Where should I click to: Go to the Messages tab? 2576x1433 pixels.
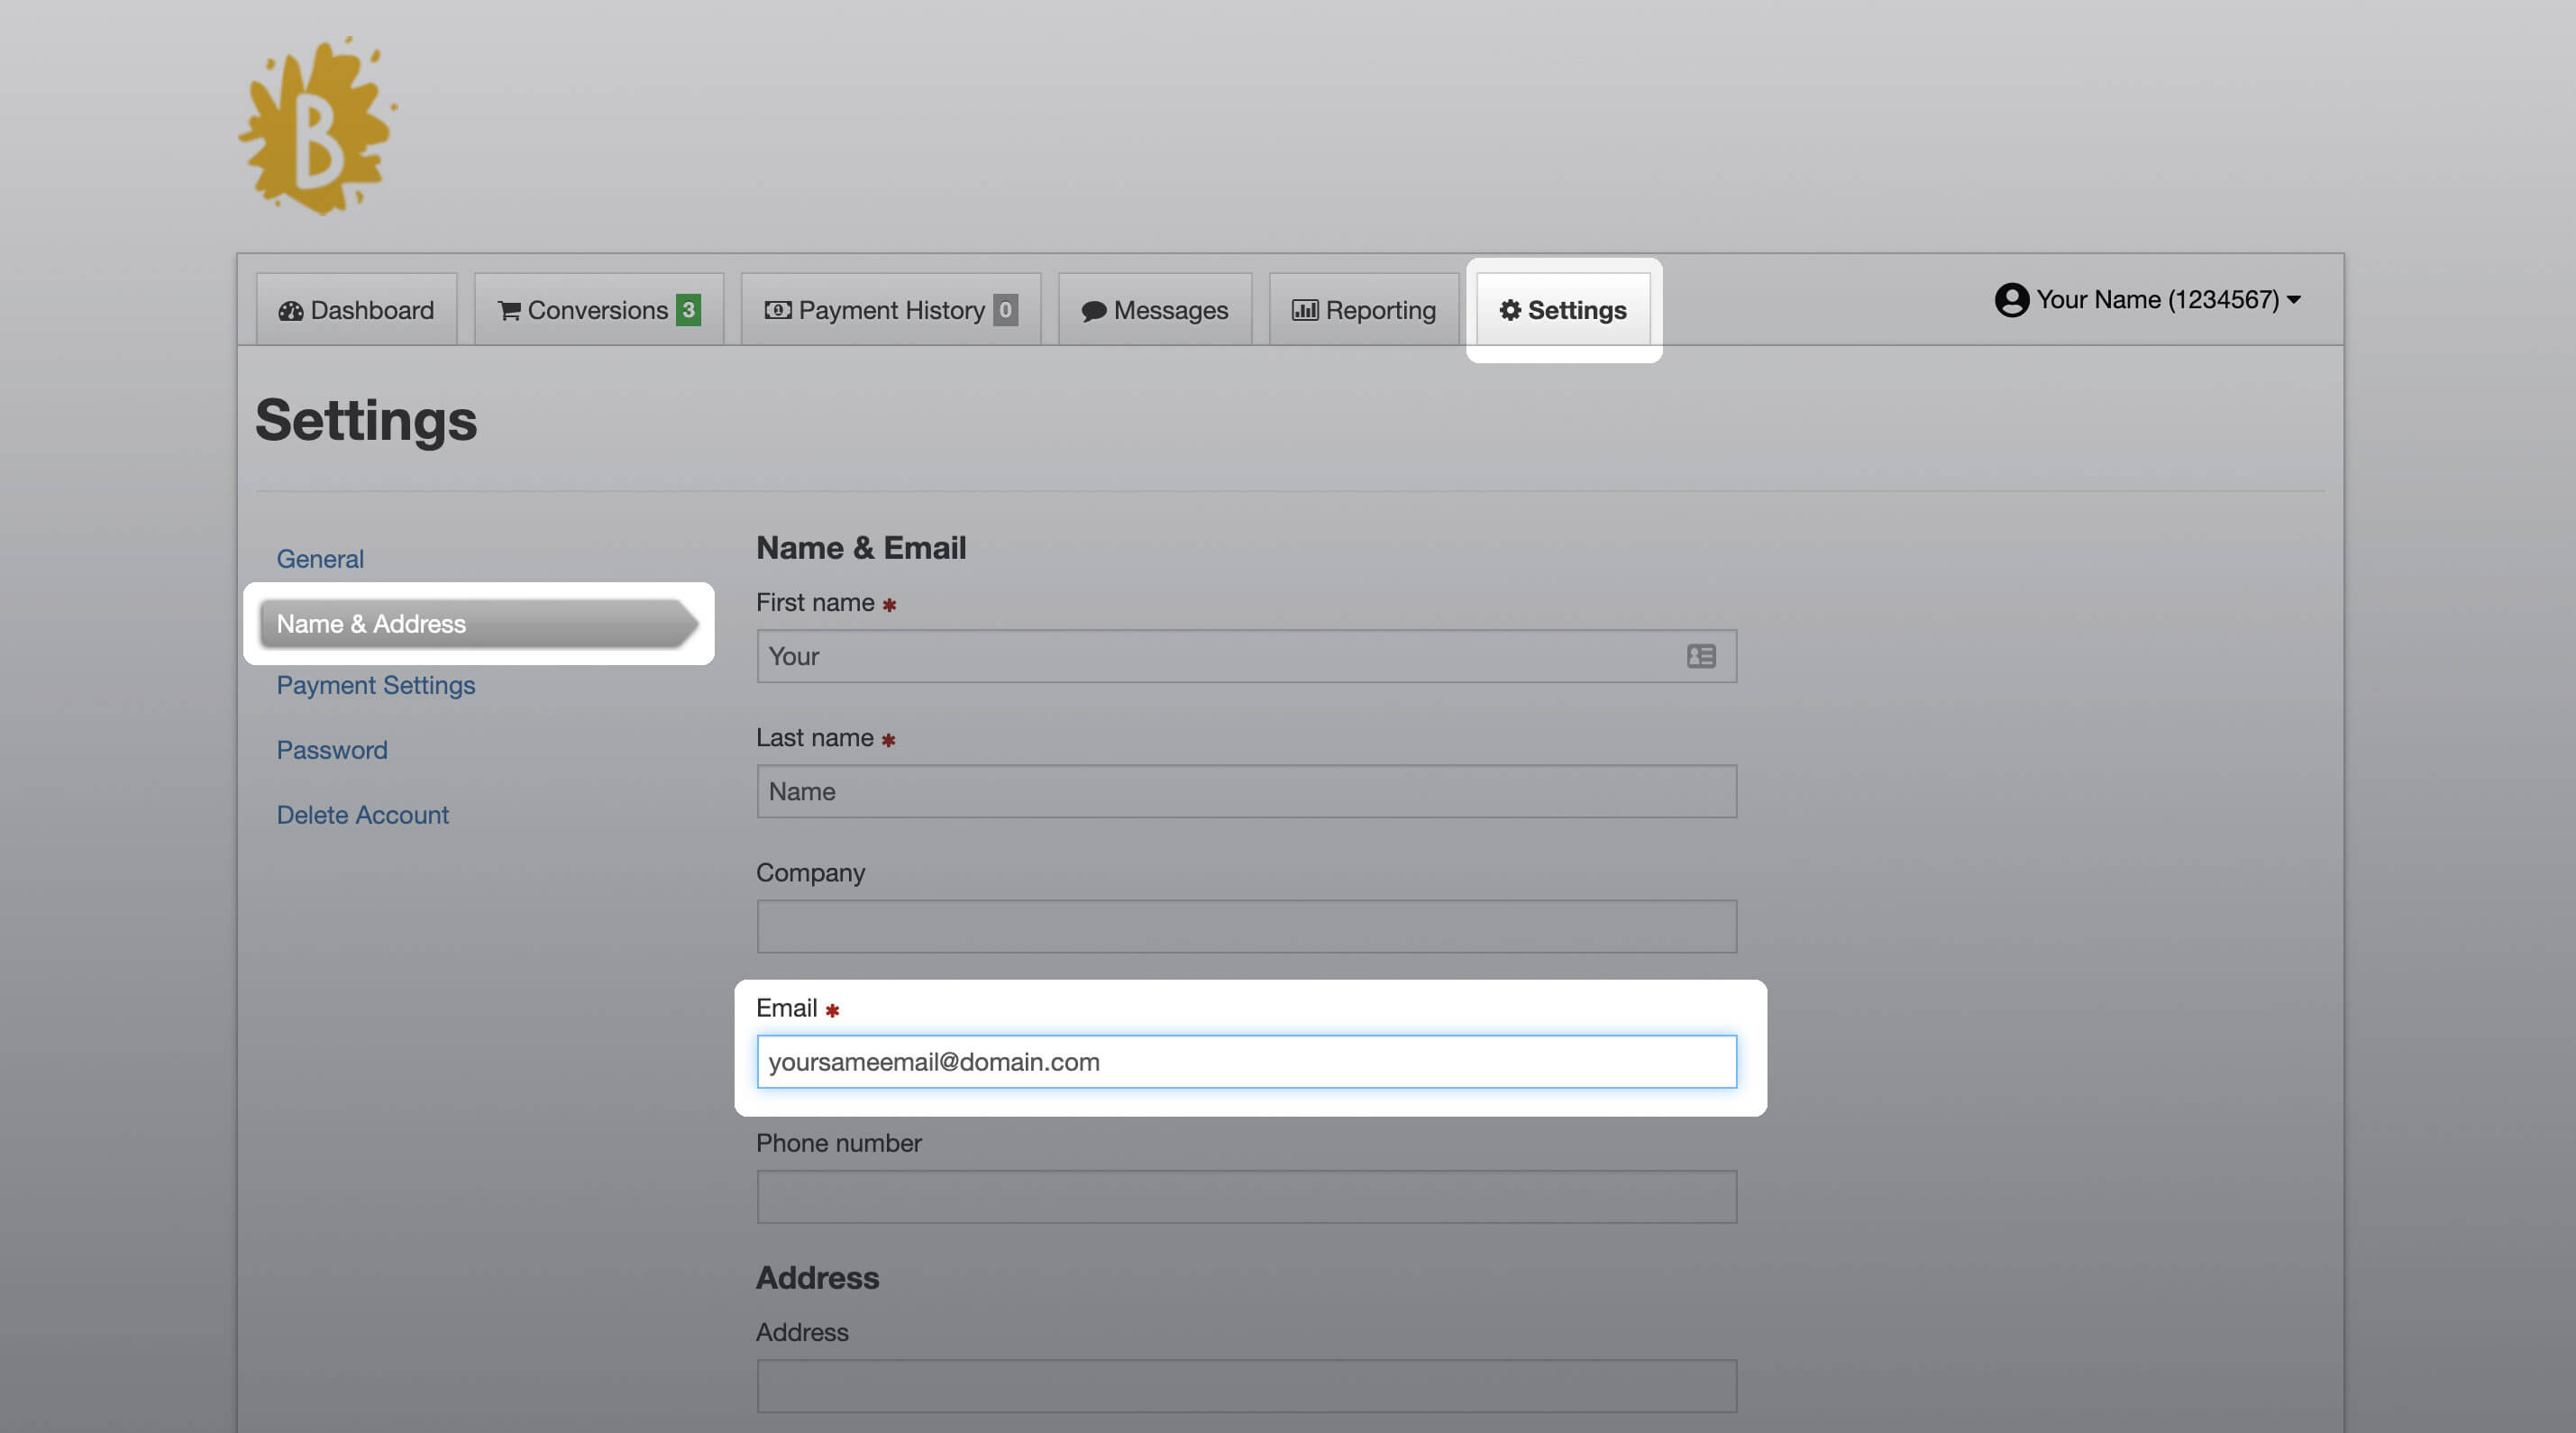pos(1155,310)
